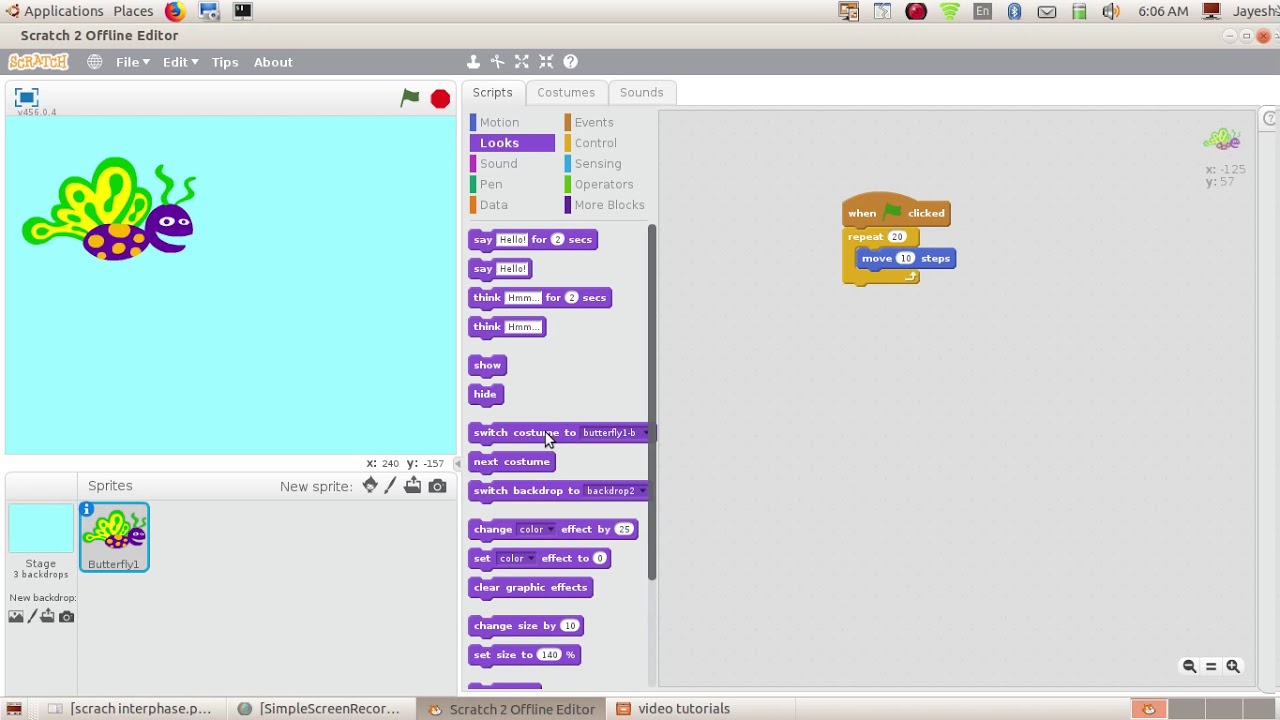
Task: Open the Tips menu item
Action: coord(225,62)
